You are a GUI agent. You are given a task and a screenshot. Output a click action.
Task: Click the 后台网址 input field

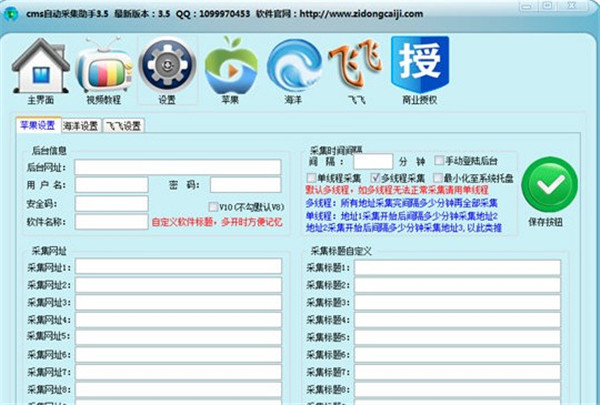click(178, 167)
